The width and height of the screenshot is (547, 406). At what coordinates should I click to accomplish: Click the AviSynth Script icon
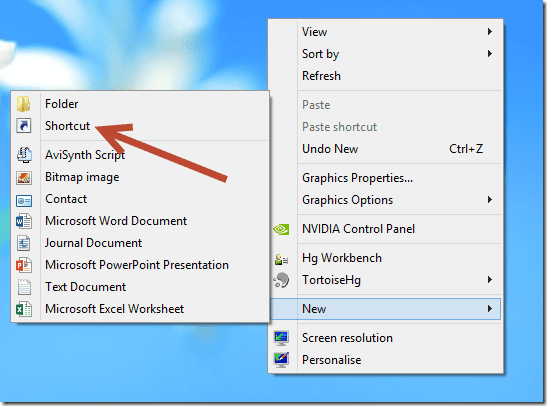coord(24,155)
